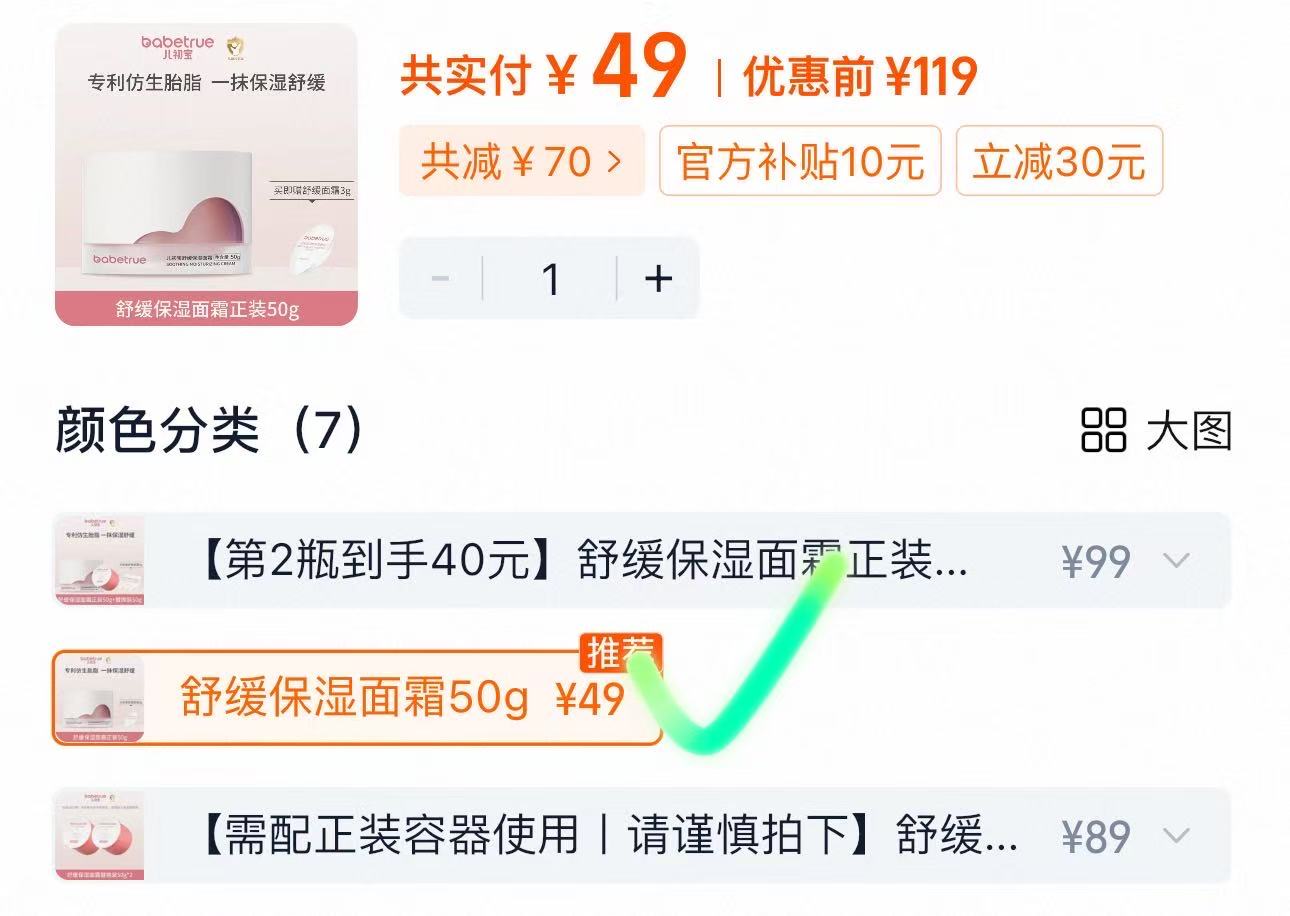Viewport: 1290px width, 916px height.
Task: Tap the minus icon to decrease quantity
Action: coord(441,279)
